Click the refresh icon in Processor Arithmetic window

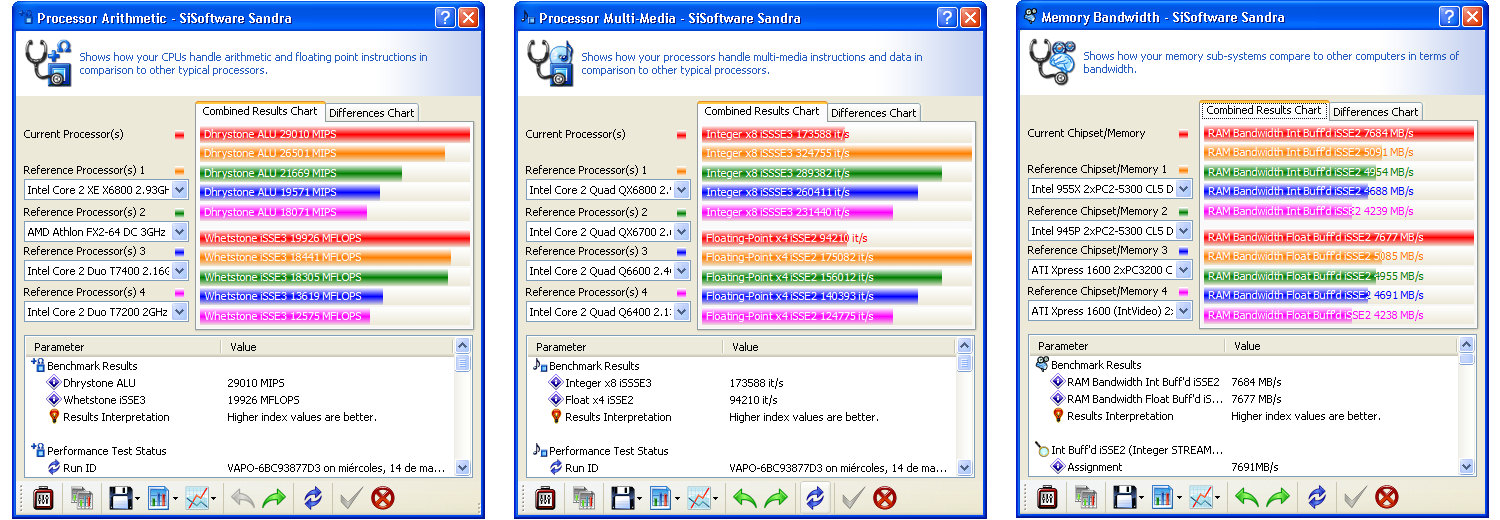[x=313, y=497]
